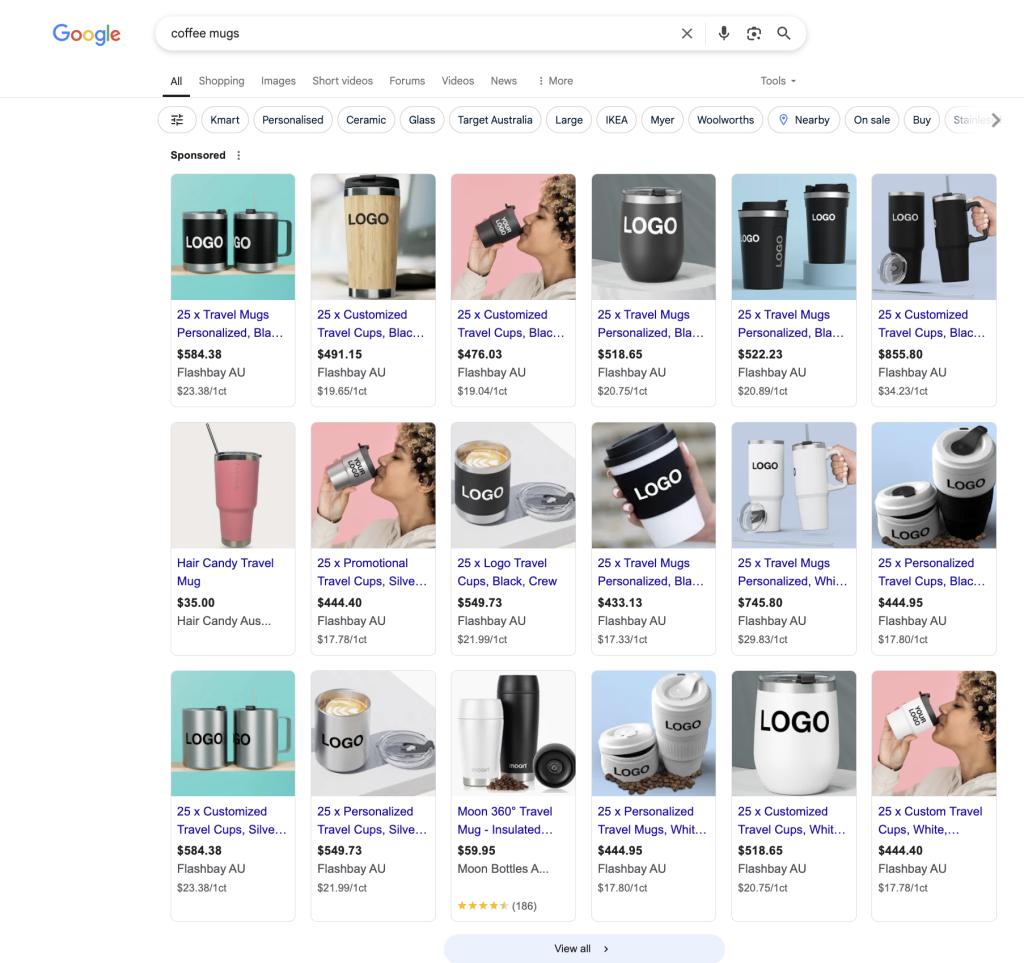The height and width of the screenshot is (963, 1024).
Task: Open the 25 x Custom Travel Cups, White link
Action: point(930,820)
